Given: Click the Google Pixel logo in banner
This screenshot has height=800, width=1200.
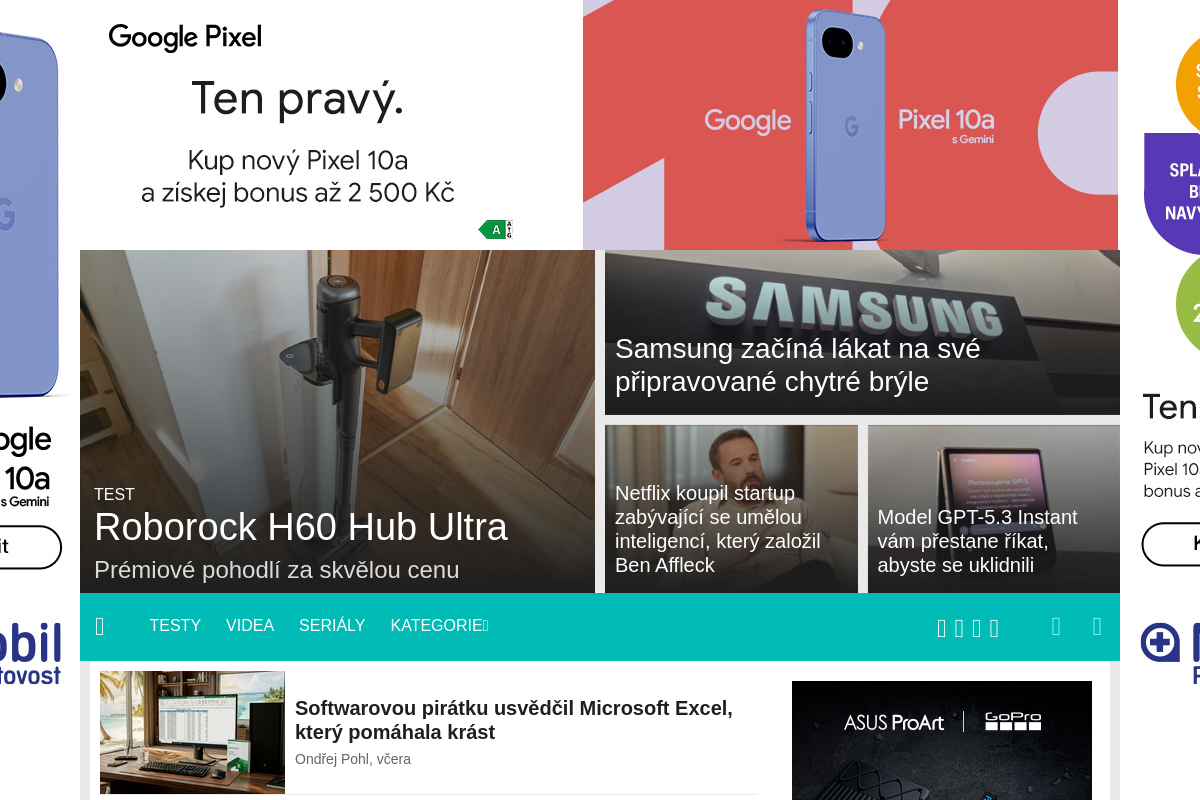Looking at the screenshot, I should coord(185,37).
